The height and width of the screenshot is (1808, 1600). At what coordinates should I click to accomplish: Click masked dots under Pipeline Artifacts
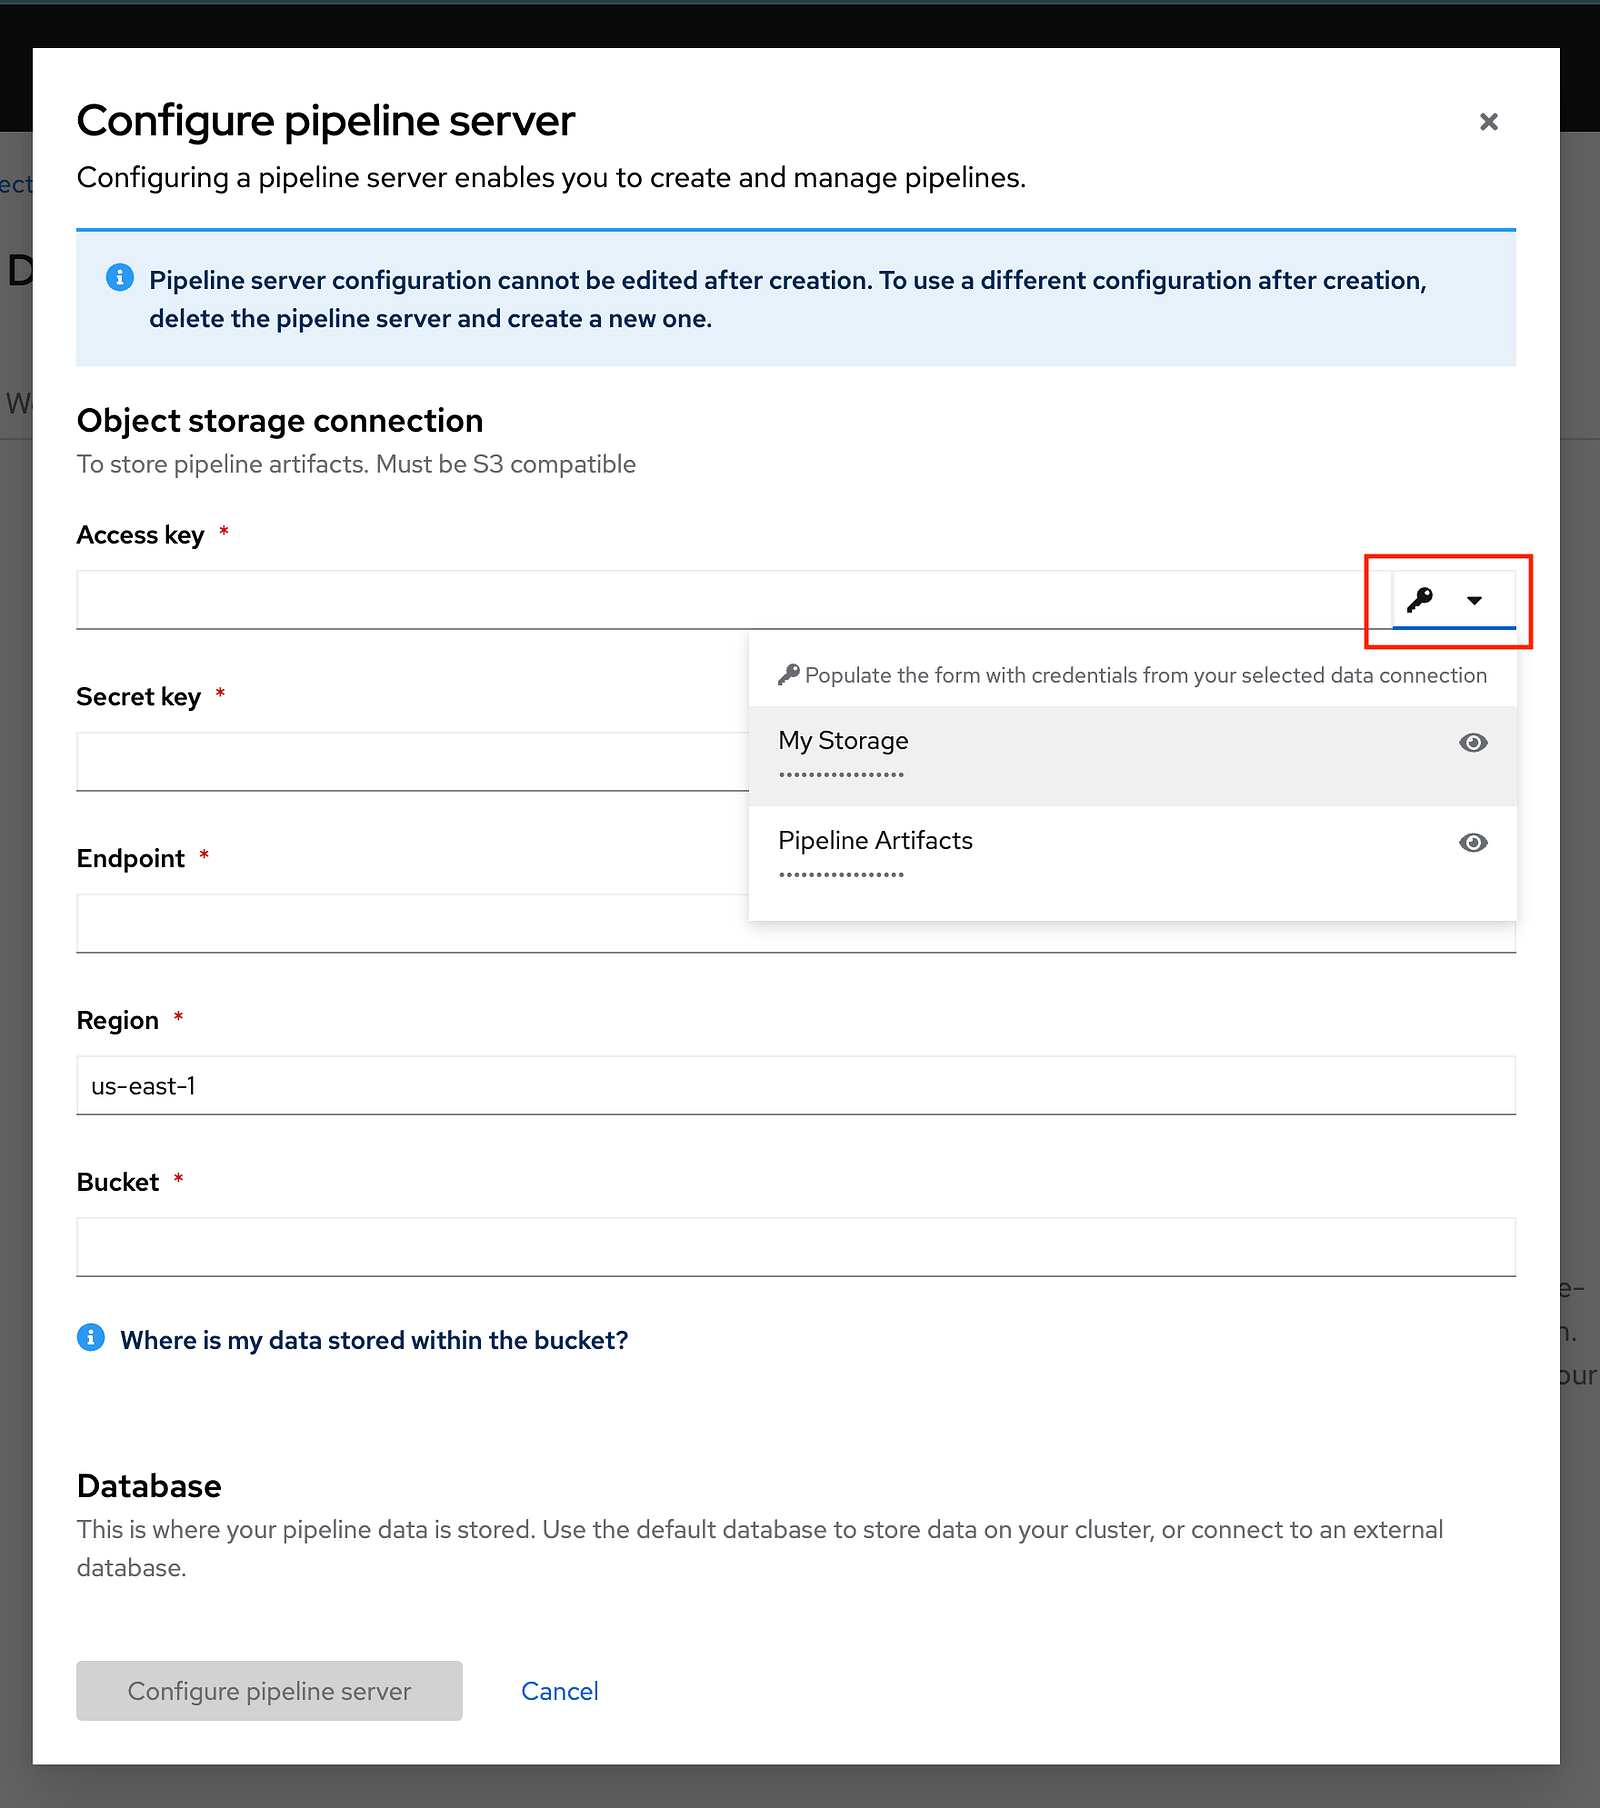(x=841, y=875)
